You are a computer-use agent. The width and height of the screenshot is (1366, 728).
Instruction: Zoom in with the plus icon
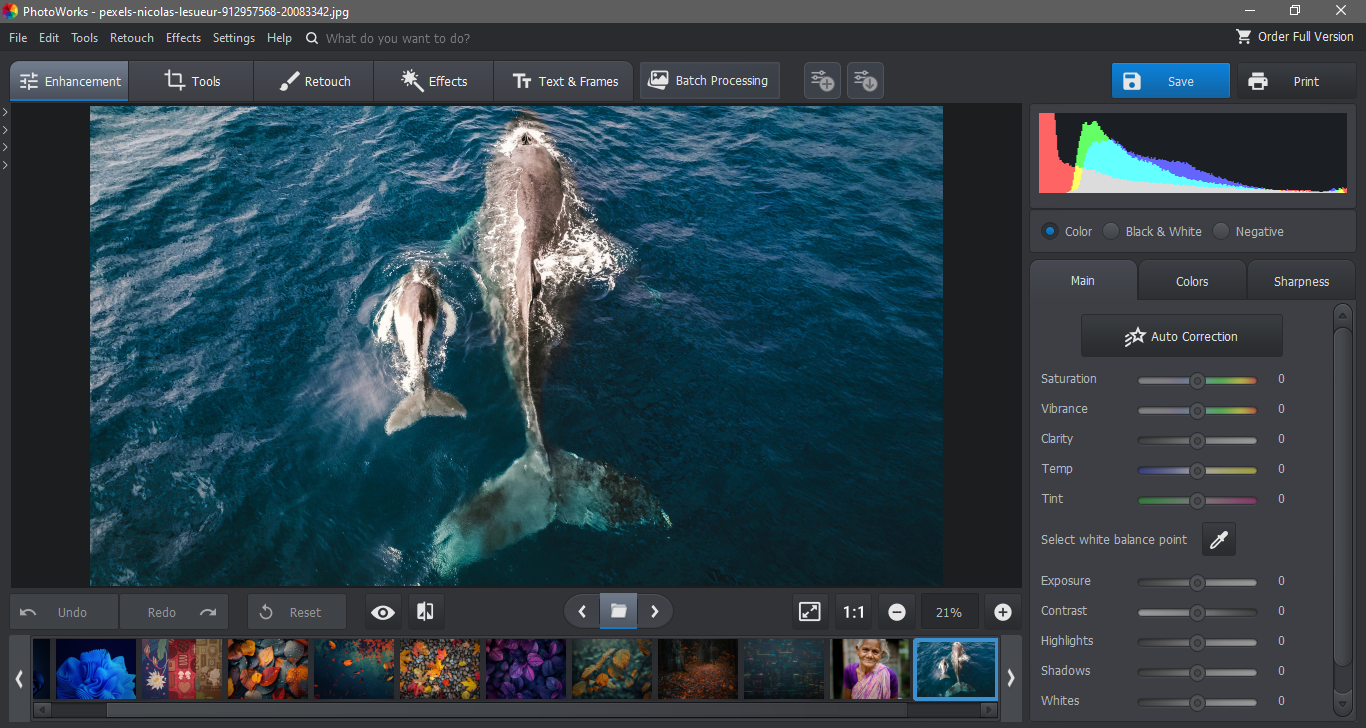pyautogui.click(x=1003, y=612)
